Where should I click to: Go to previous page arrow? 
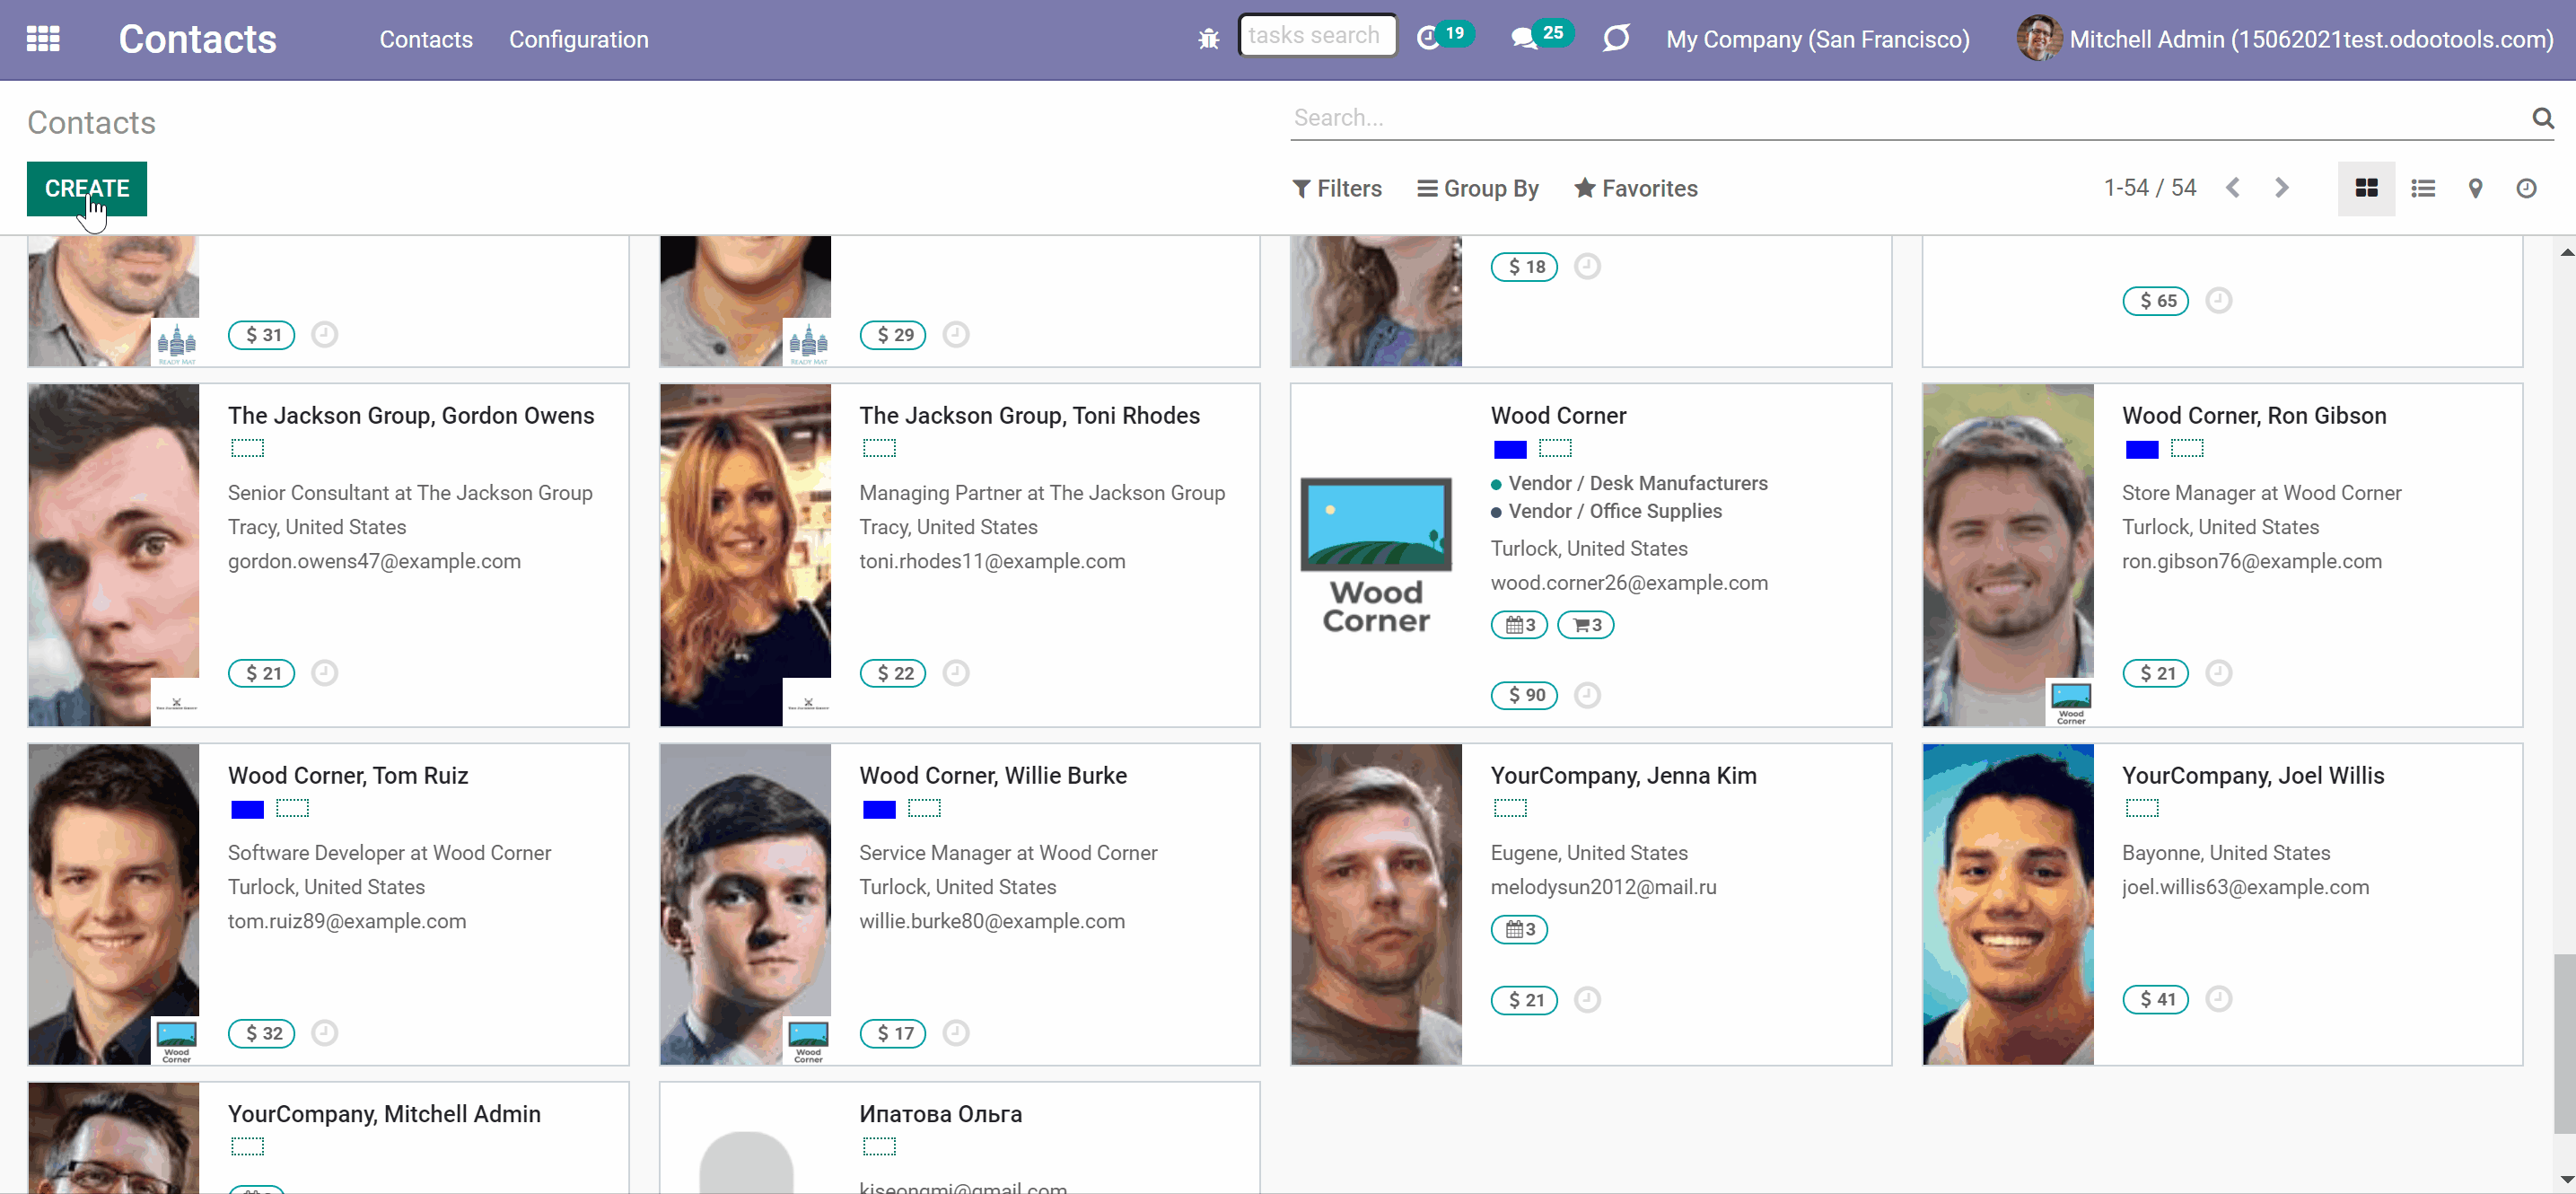2233,188
